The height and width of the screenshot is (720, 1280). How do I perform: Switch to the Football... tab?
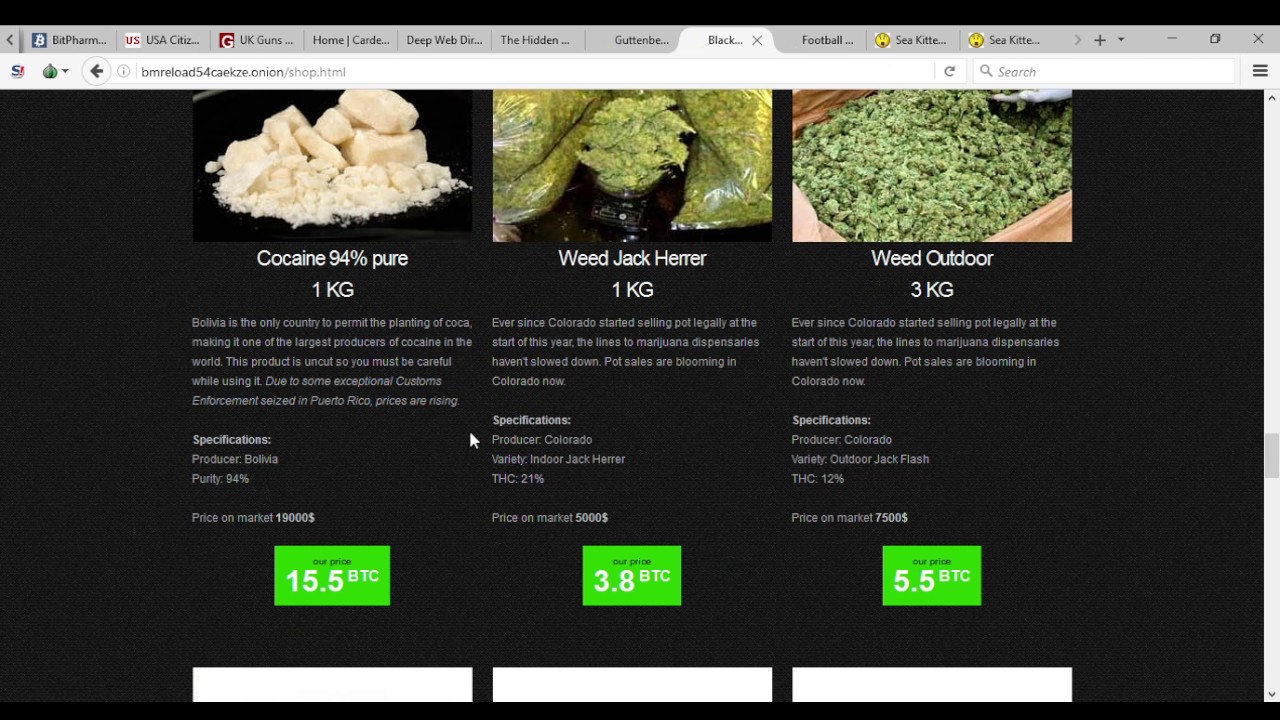[x=827, y=40]
